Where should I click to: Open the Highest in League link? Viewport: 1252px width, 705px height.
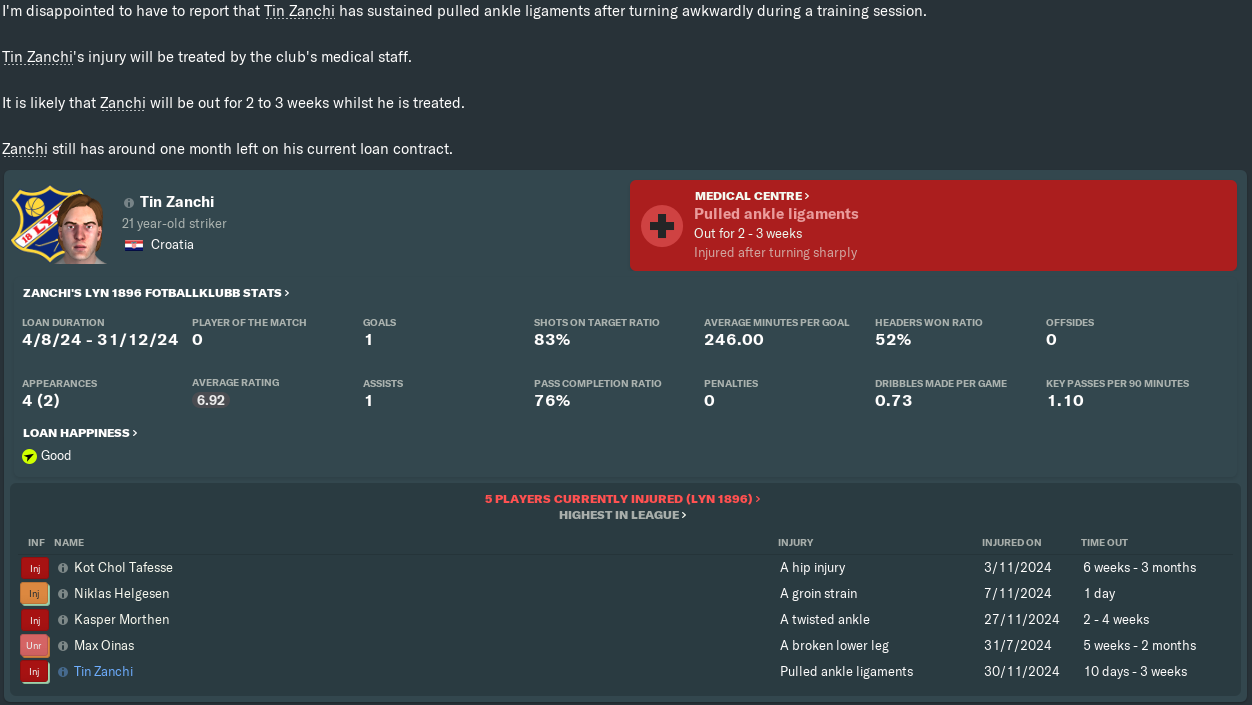tap(622, 515)
